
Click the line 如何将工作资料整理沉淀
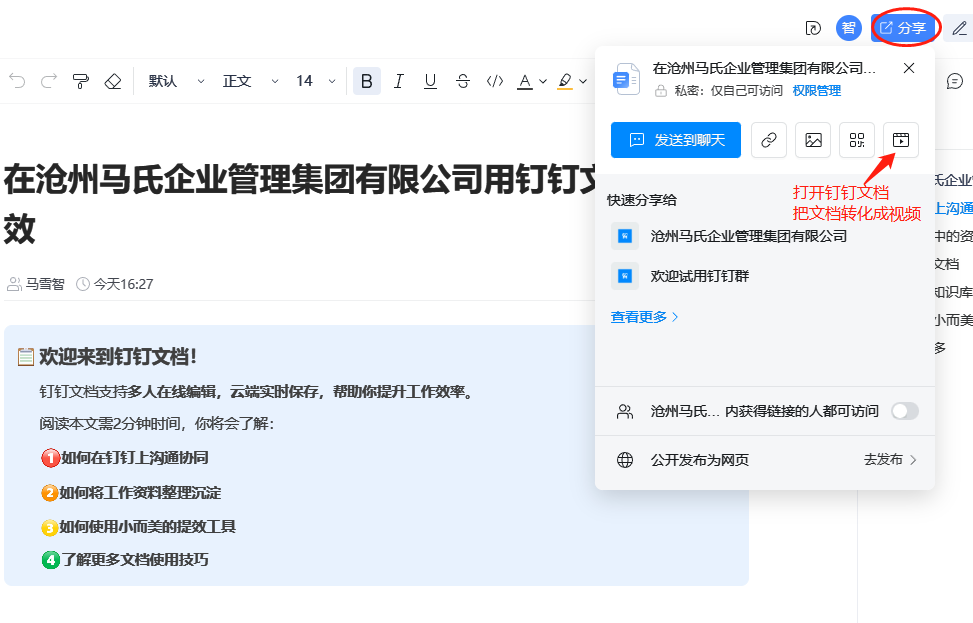pyautogui.click(x=140, y=493)
